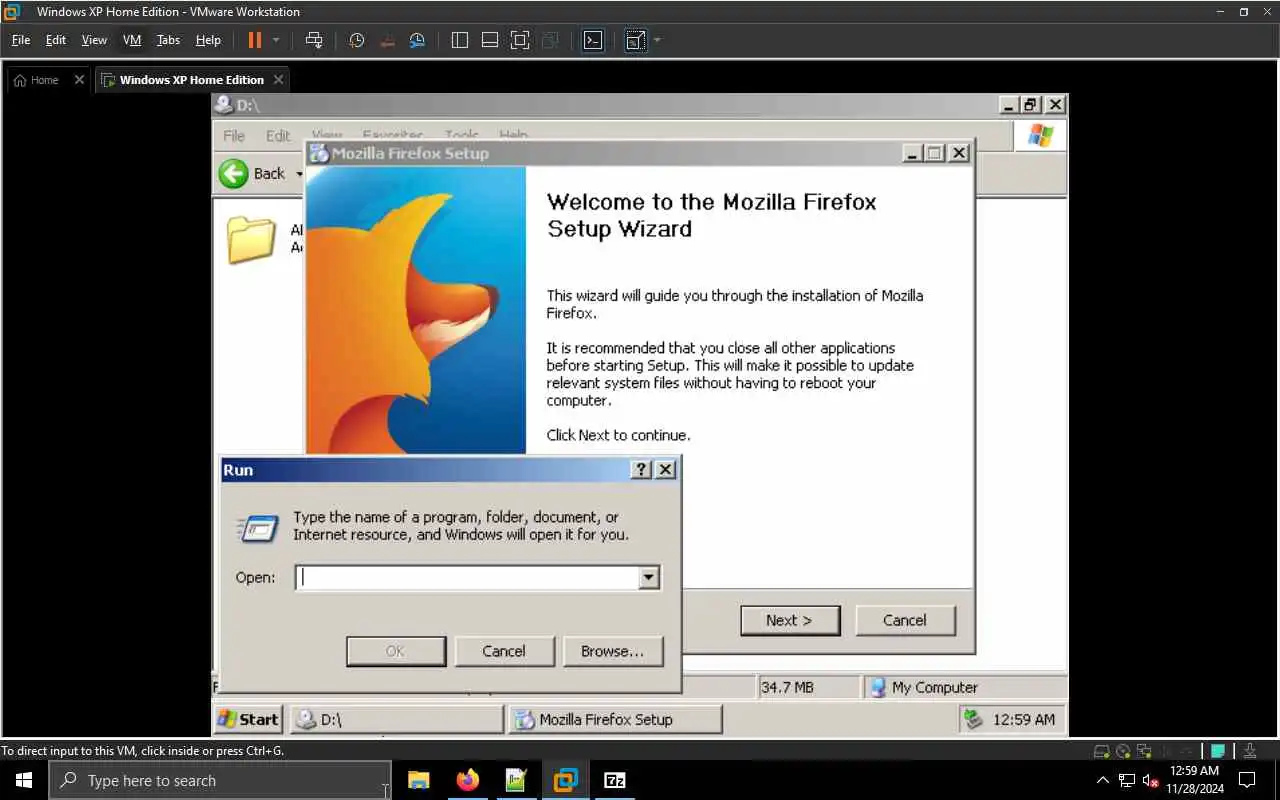Click VMware Workstation taskbar icon
This screenshot has width=1280, height=800.
point(565,780)
